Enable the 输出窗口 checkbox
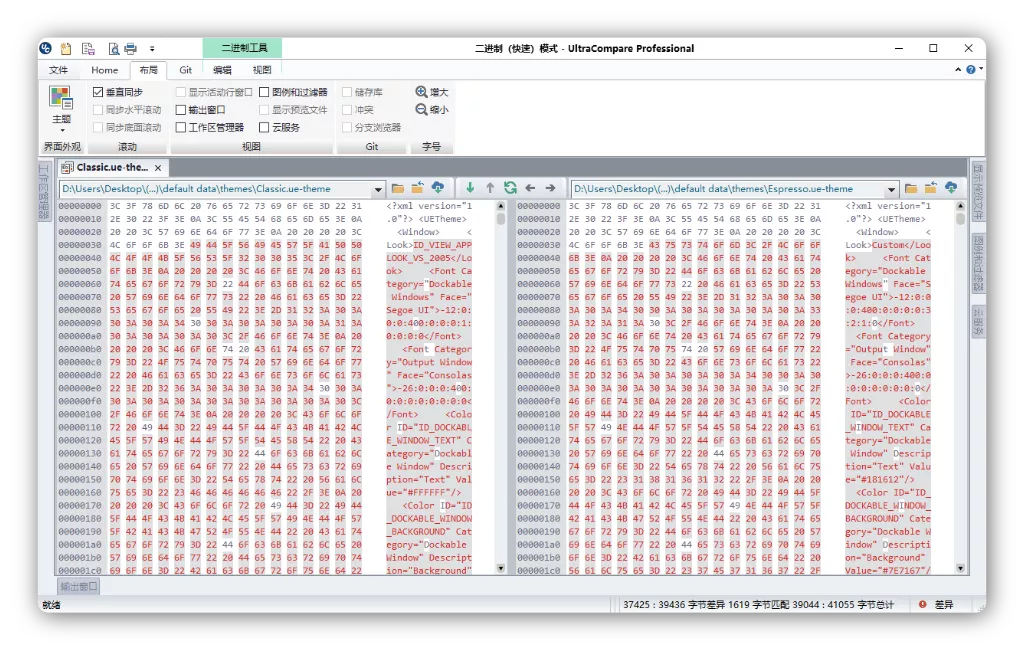 tap(181, 110)
